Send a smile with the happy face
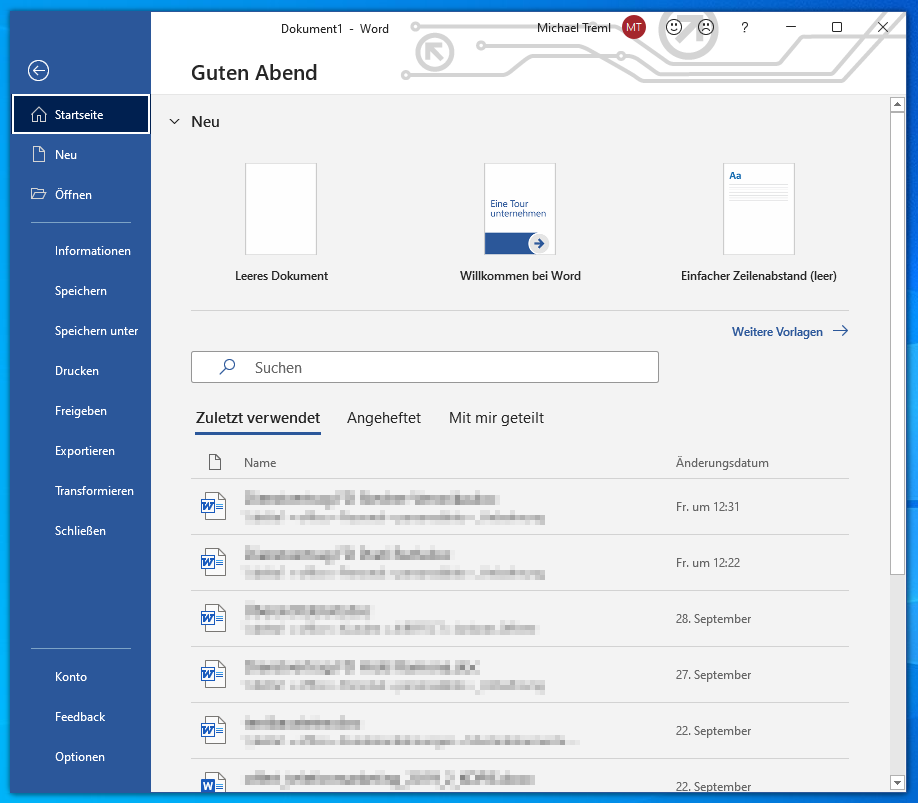Viewport: 918px width, 803px height. (x=674, y=28)
